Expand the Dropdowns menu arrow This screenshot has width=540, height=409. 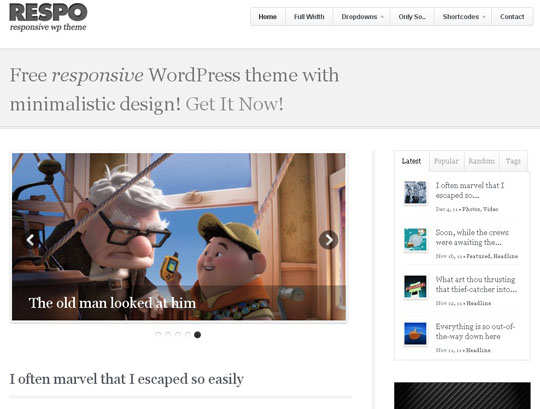pos(382,17)
